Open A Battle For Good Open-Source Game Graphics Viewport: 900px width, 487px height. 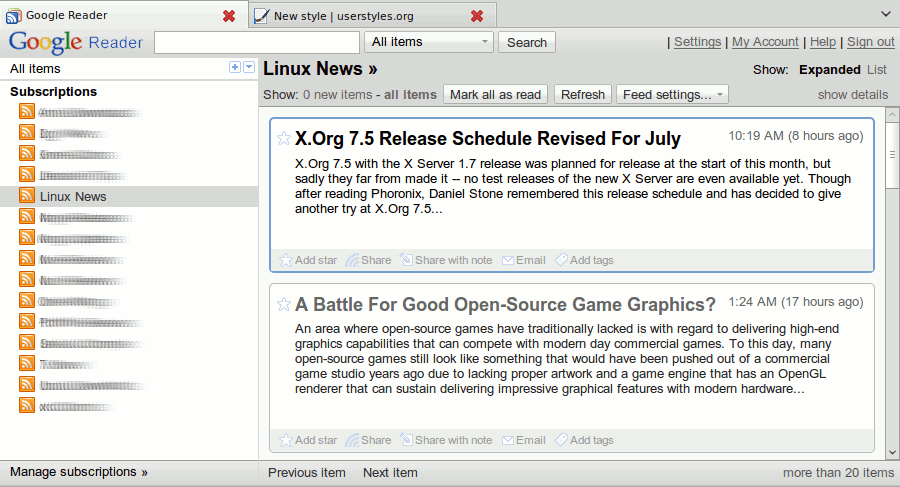(506, 304)
